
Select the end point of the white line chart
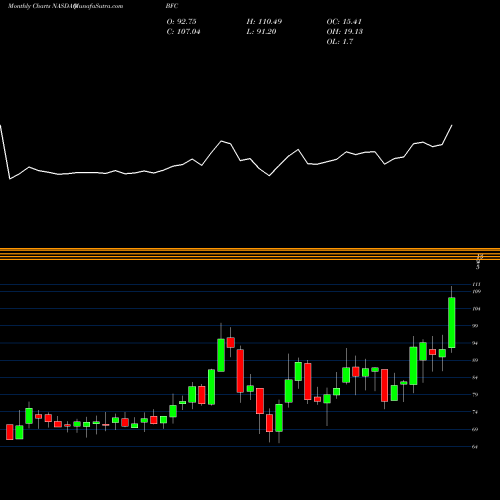tap(452, 125)
